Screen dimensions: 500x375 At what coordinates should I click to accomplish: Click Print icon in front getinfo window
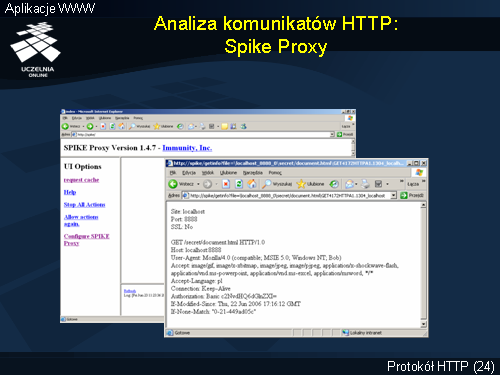[x=366, y=184]
